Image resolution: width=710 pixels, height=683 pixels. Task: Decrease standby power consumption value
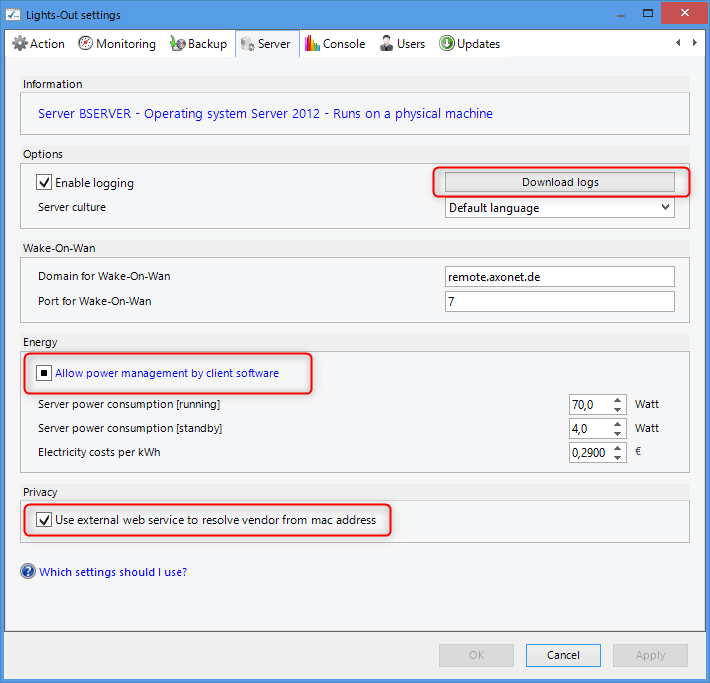click(618, 433)
